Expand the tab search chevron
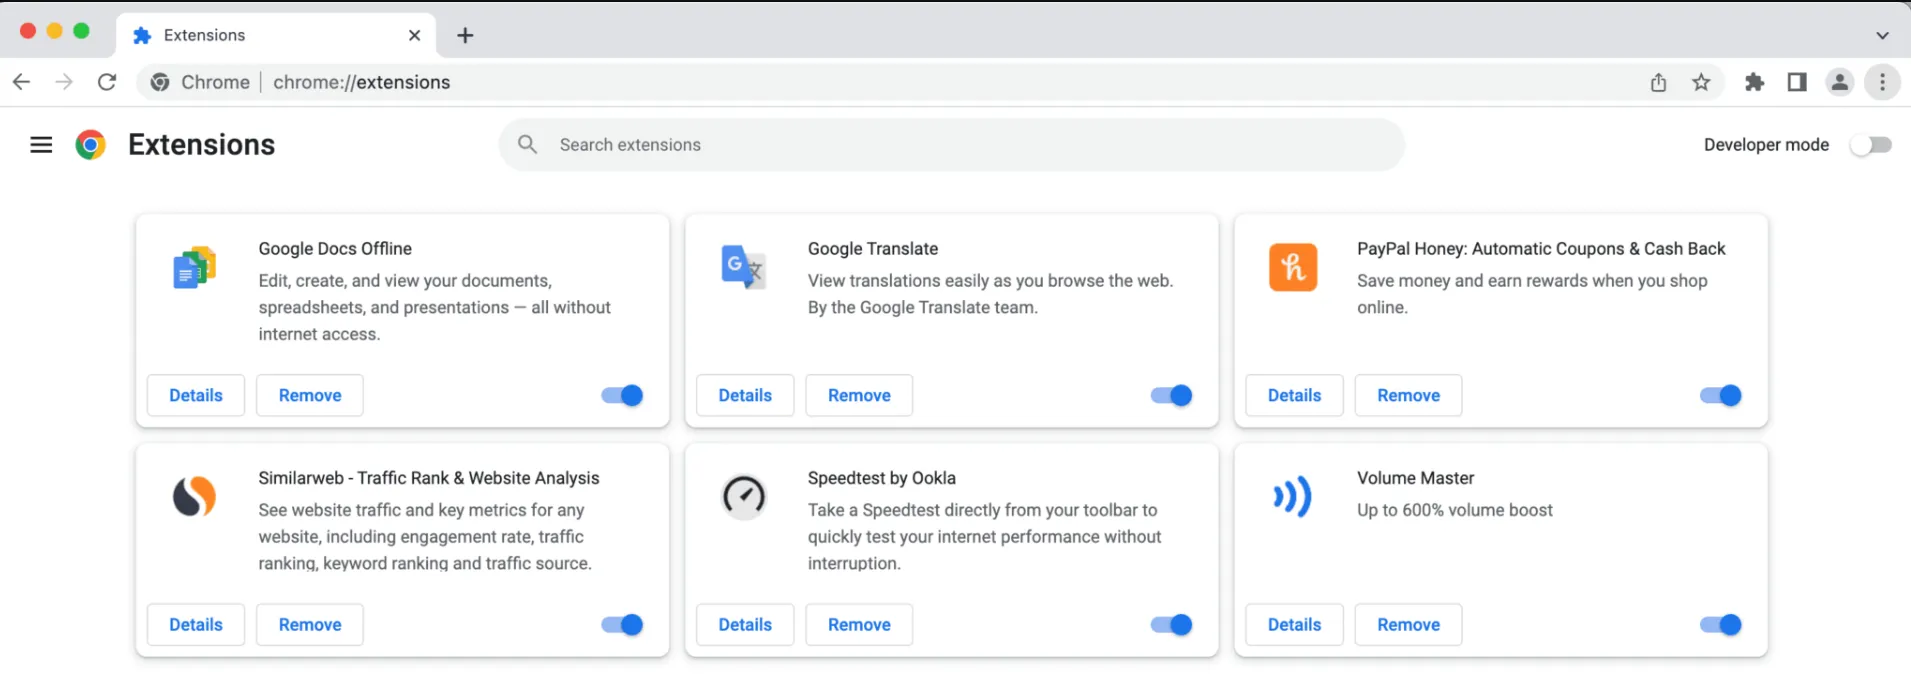 point(1882,35)
